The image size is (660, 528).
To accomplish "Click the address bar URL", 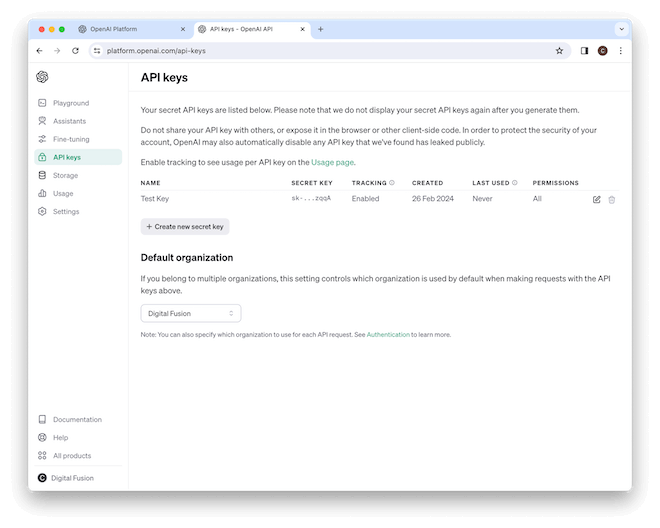I will tap(156, 51).
